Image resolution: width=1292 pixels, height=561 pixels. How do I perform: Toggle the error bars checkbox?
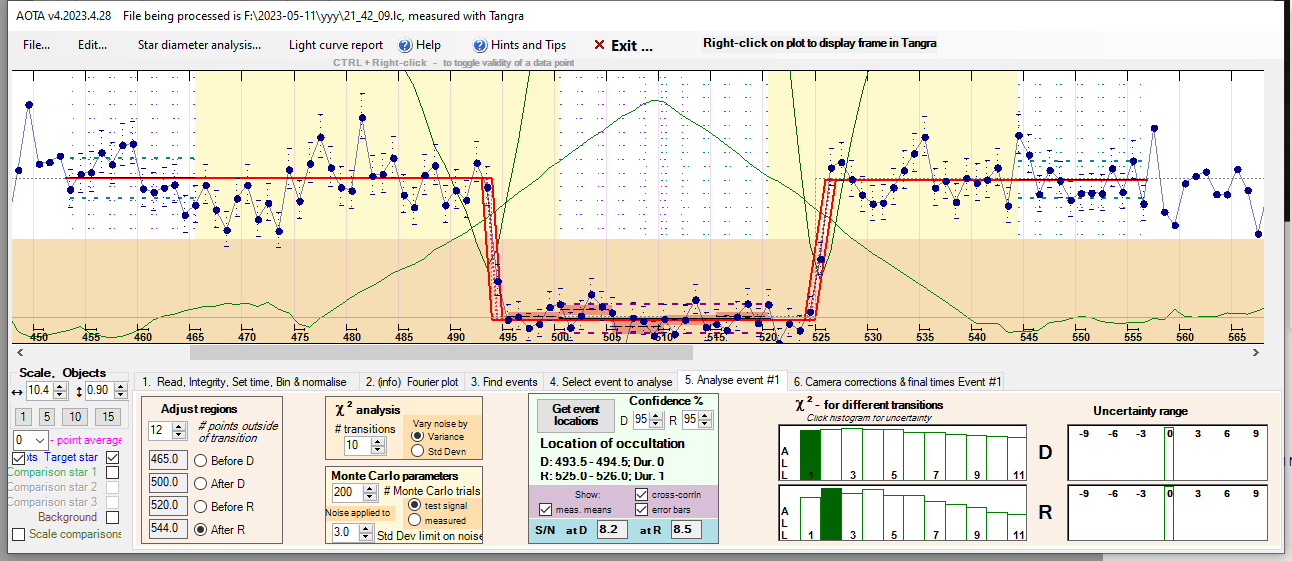click(x=641, y=510)
